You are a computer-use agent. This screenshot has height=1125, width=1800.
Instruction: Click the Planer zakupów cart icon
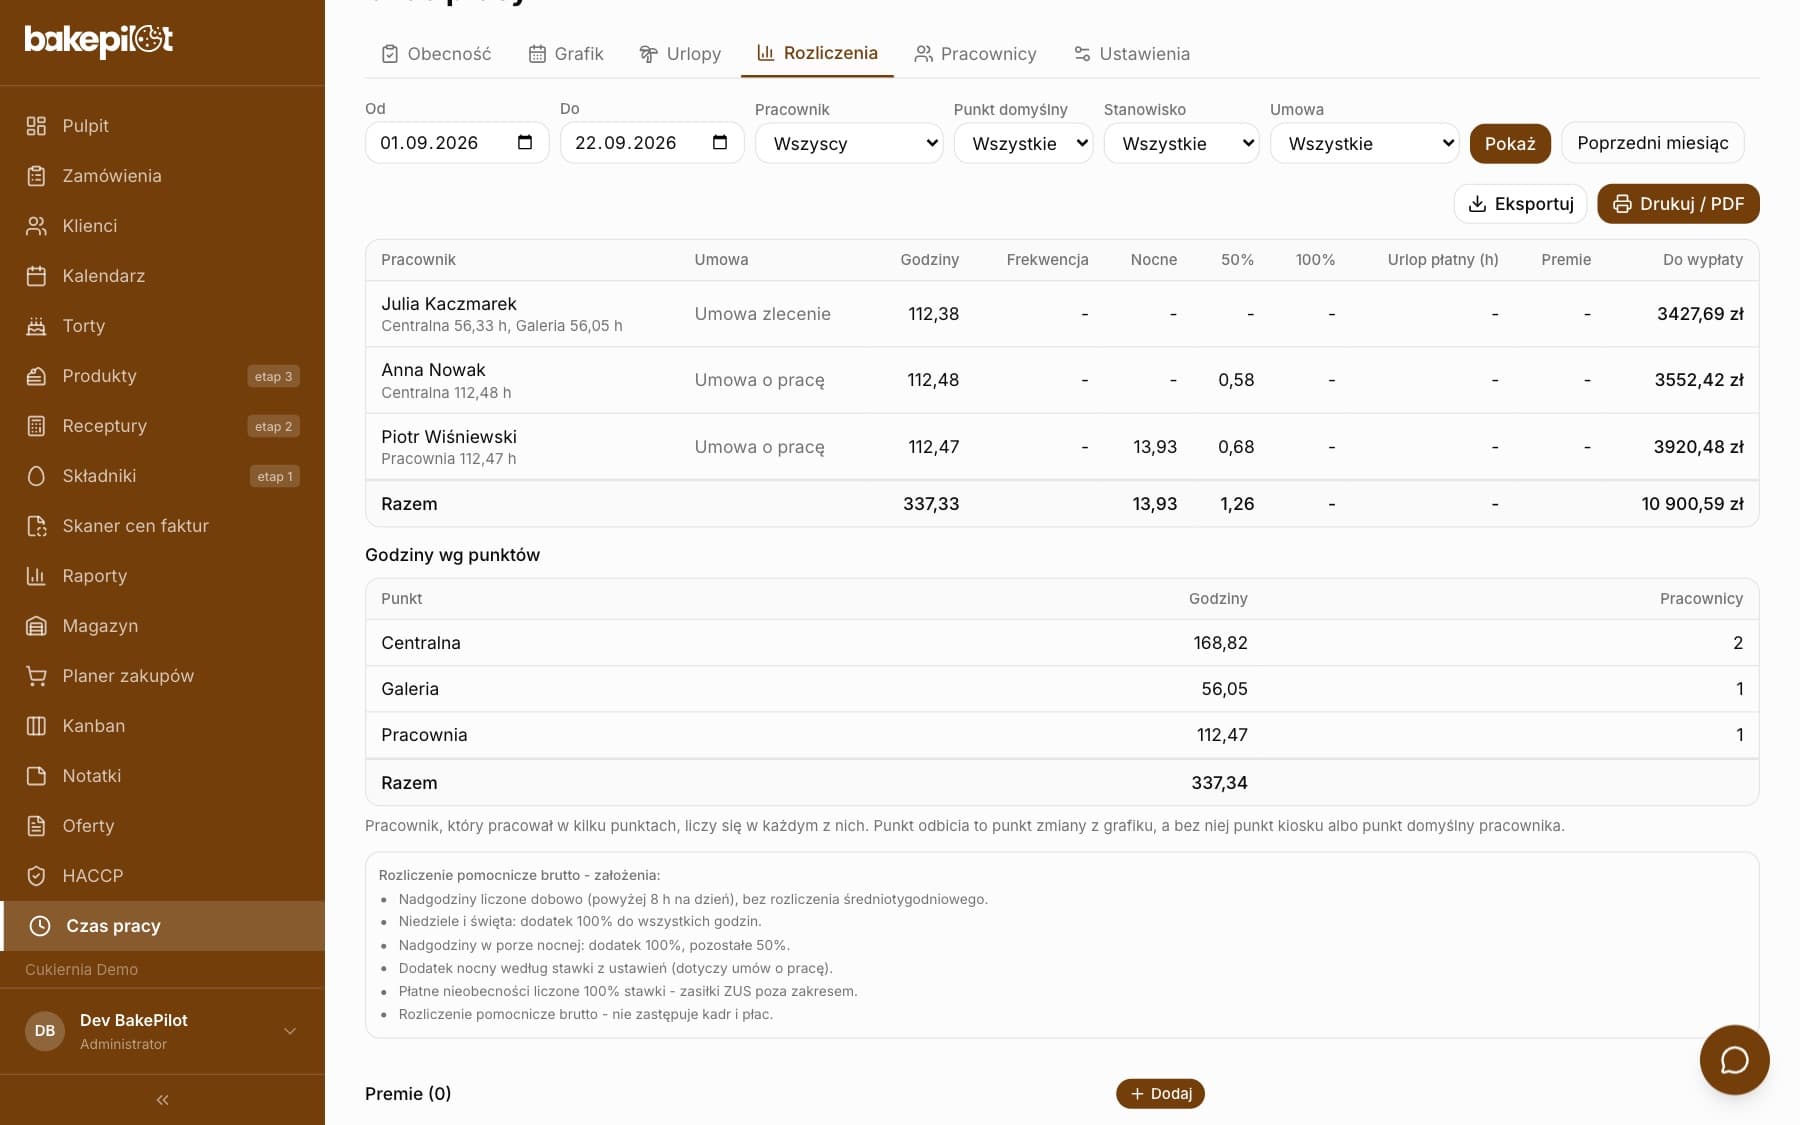point(36,676)
